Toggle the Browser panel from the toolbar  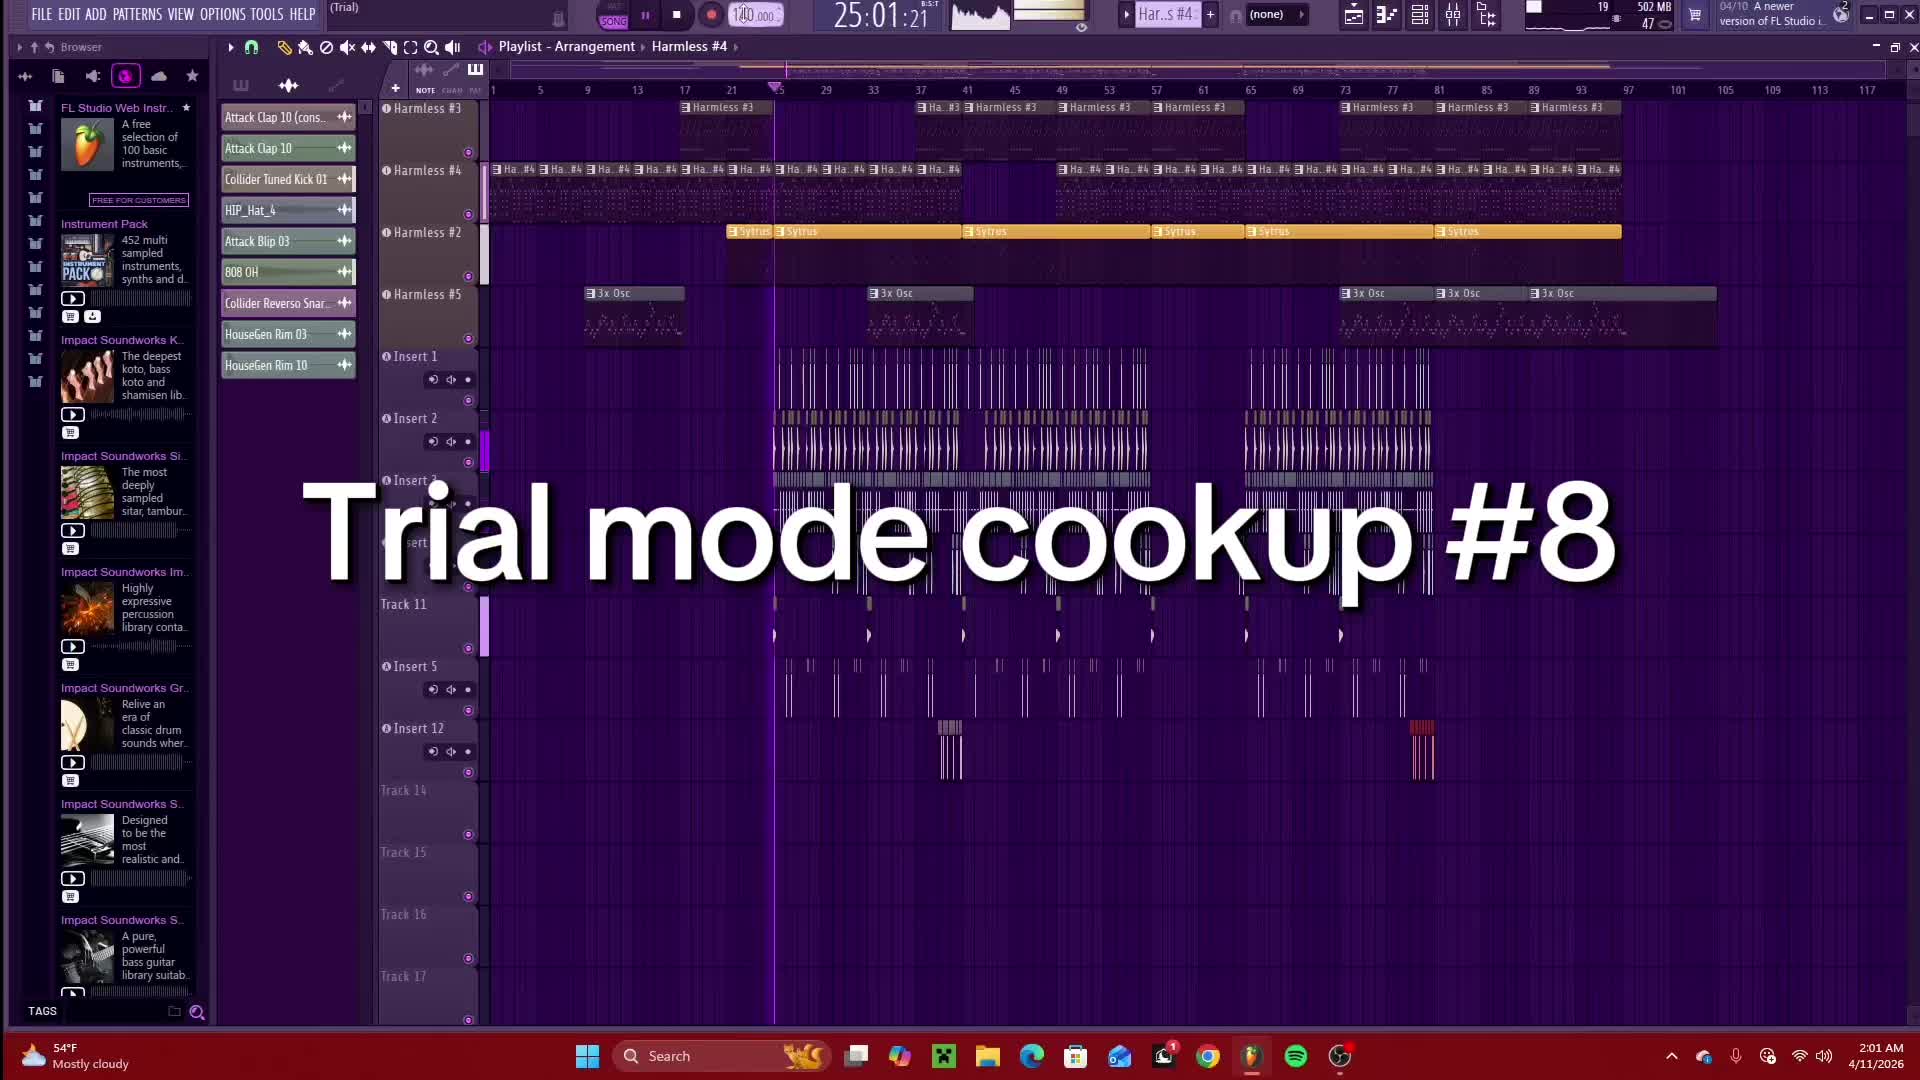(1486, 15)
